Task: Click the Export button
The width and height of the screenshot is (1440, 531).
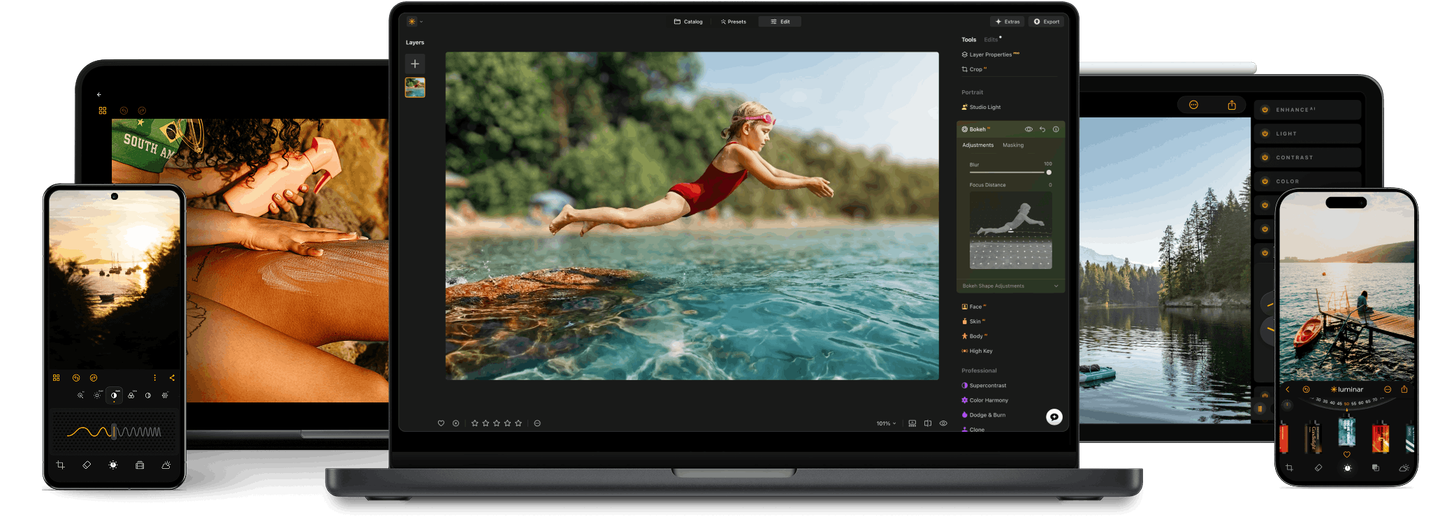Action: pos(1046,21)
